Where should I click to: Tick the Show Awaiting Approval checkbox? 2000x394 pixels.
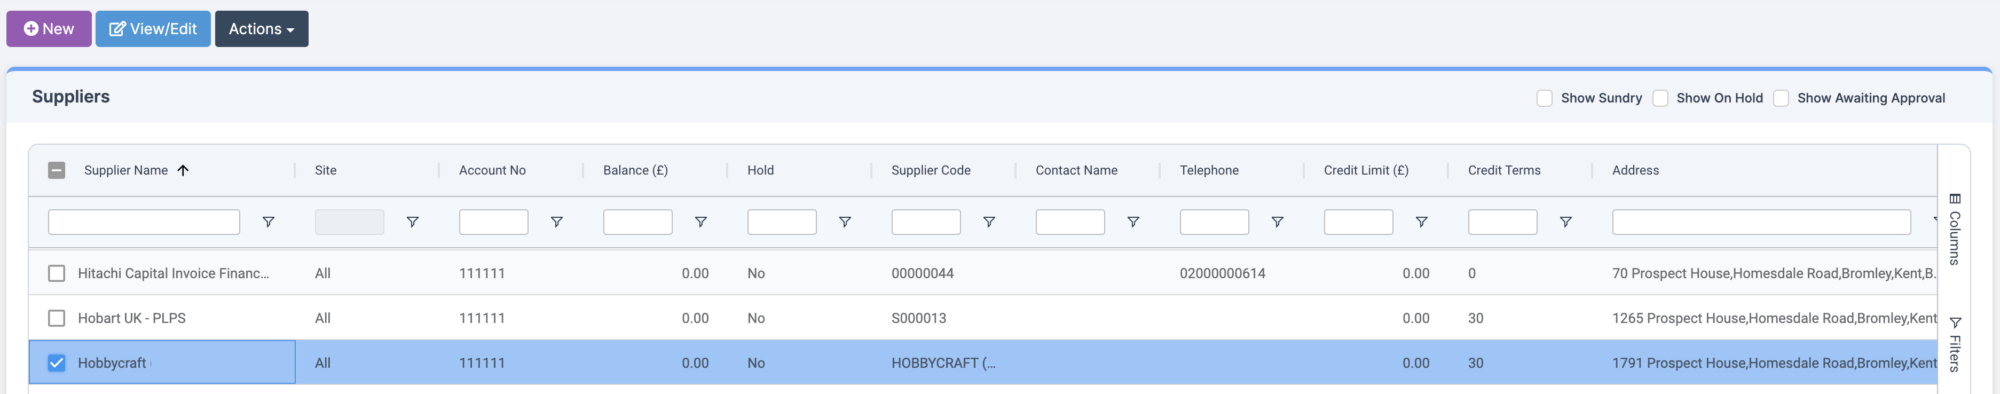(1781, 98)
